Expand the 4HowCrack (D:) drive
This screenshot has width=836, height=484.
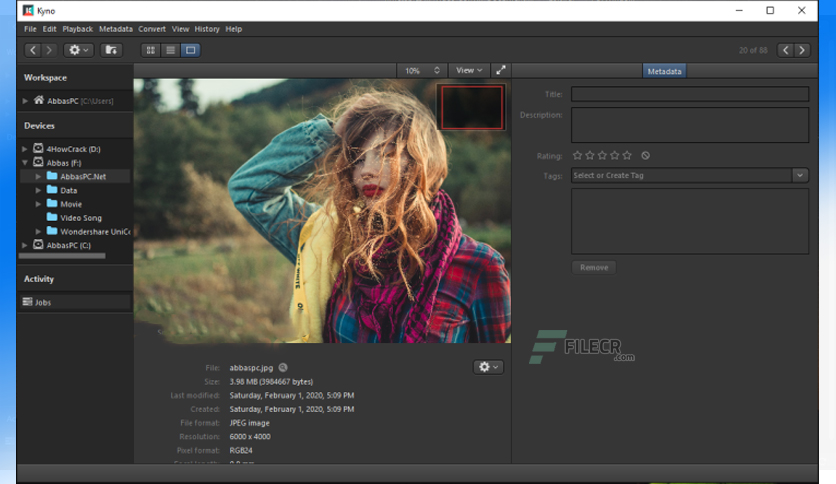click(25, 149)
